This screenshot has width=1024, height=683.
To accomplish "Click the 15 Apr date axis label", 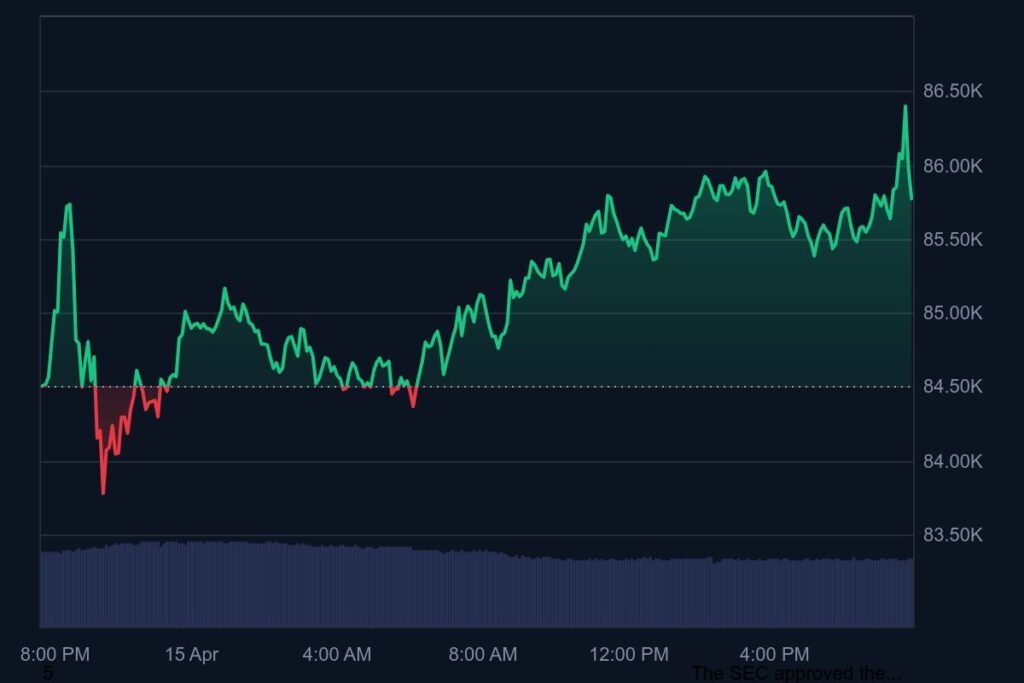I will coord(191,654).
